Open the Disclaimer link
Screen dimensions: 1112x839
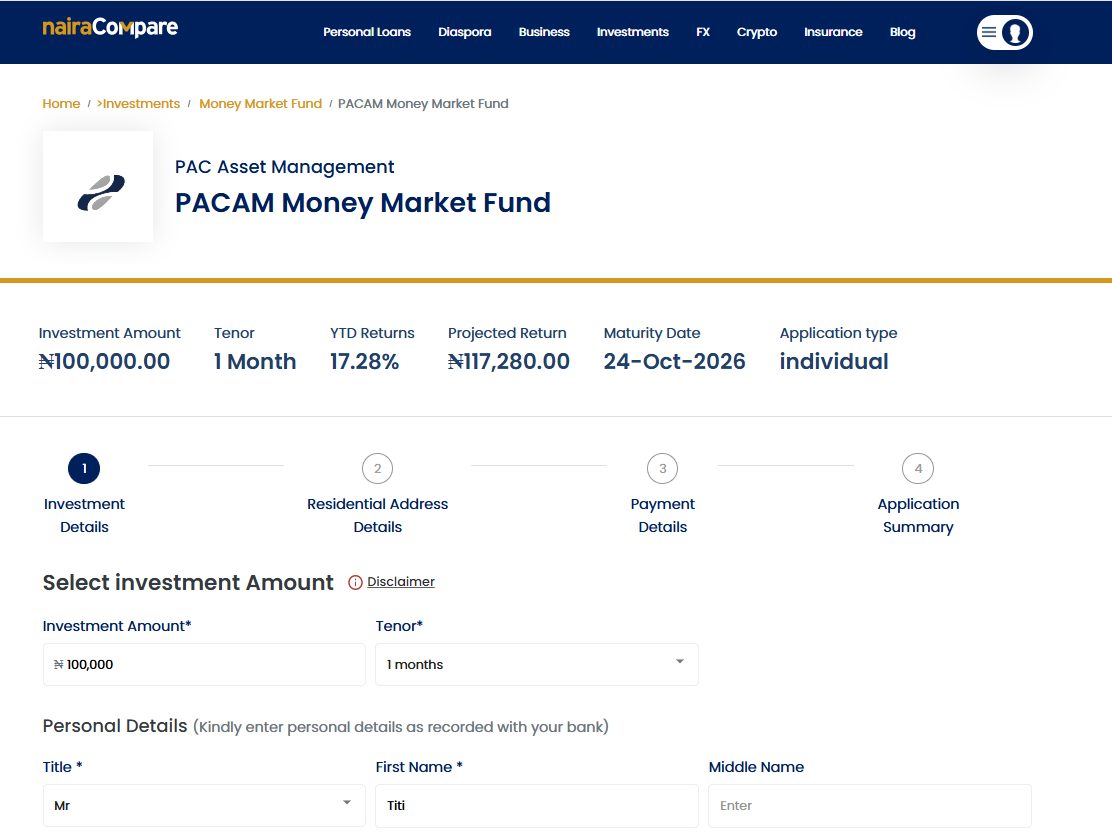pyautogui.click(x=401, y=582)
